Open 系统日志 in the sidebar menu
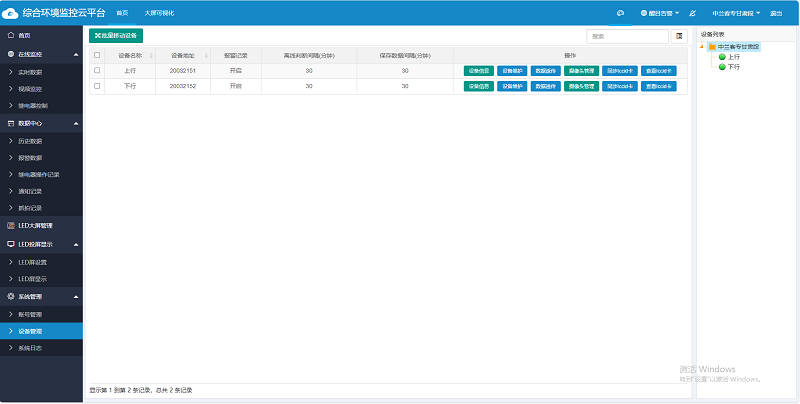 pos(30,347)
